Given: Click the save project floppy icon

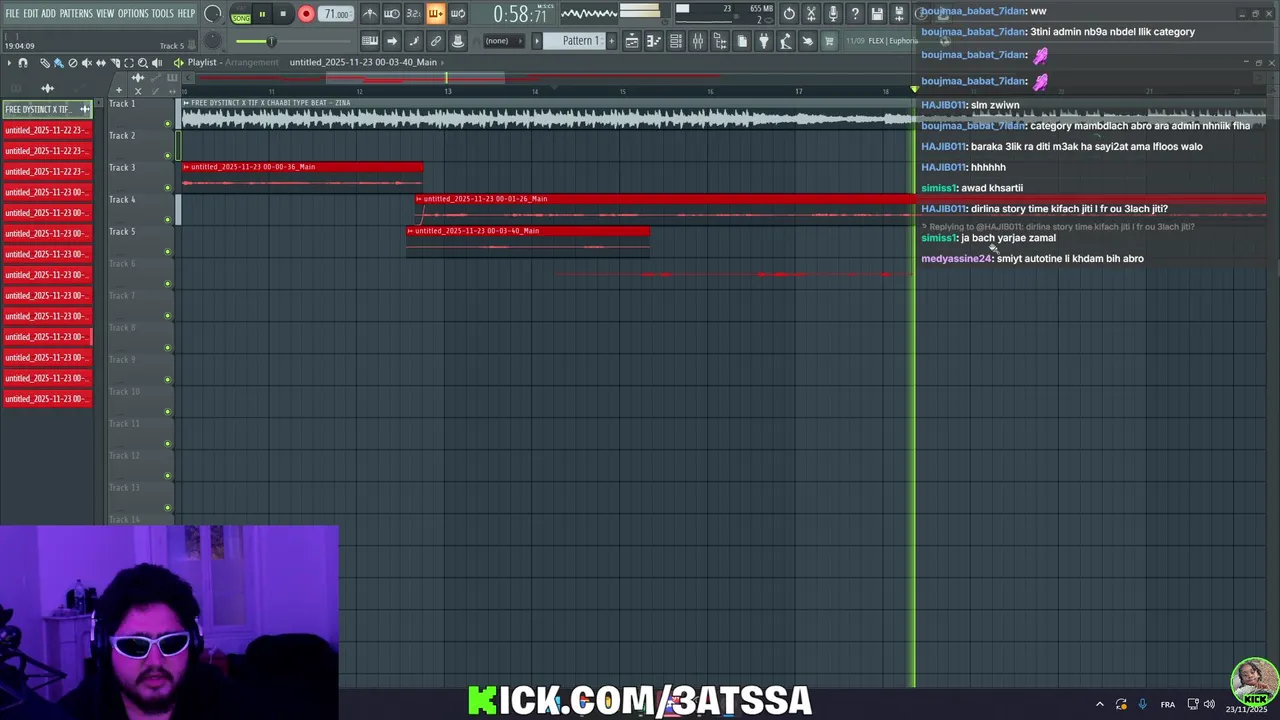Looking at the screenshot, I should 877,14.
